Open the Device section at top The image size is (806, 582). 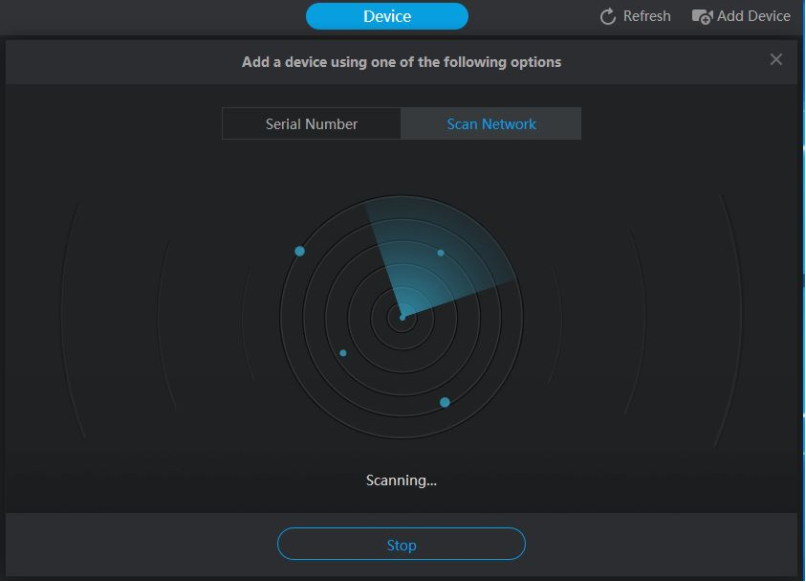387,16
